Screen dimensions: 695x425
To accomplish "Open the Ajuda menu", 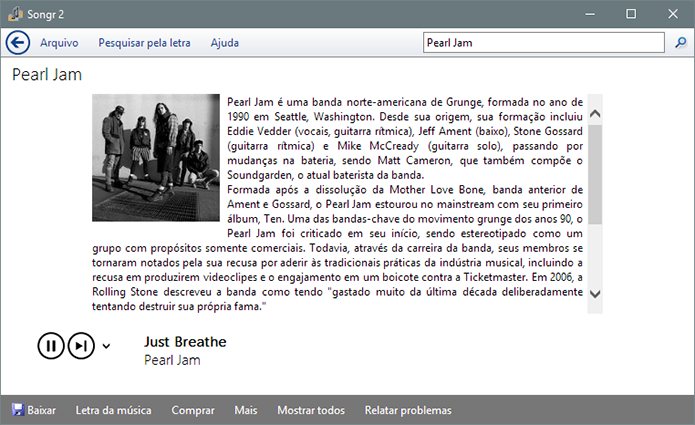I will (225, 43).
